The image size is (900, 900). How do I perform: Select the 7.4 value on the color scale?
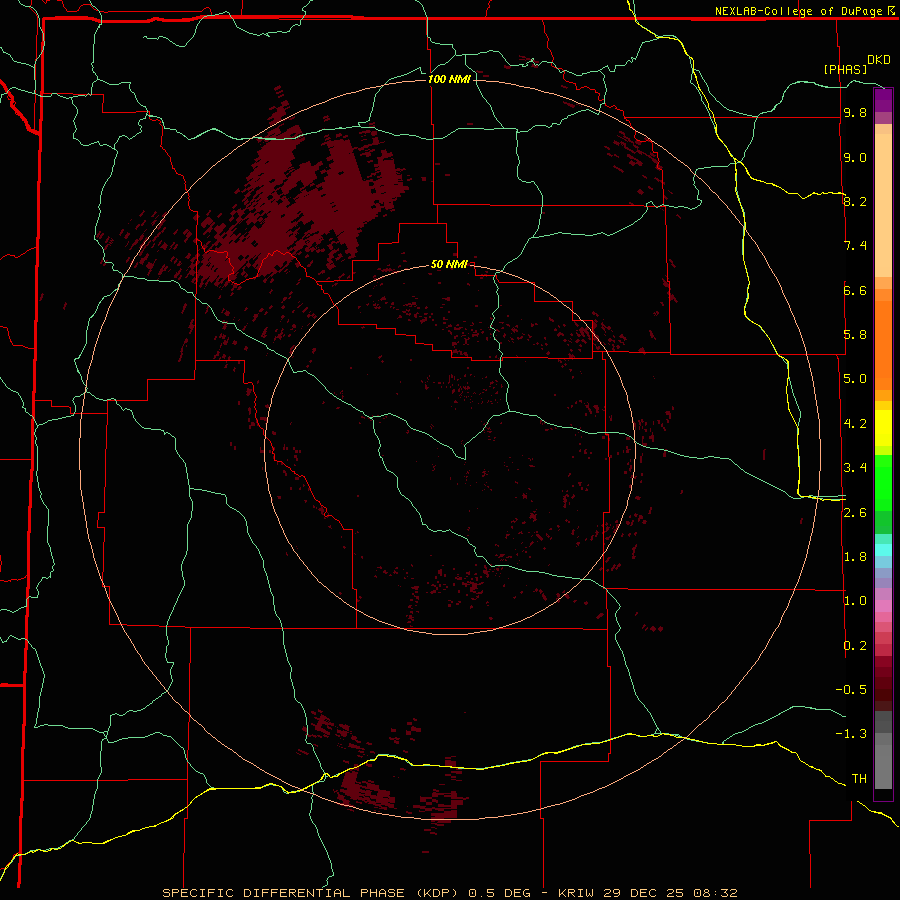click(x=855, y=246)
